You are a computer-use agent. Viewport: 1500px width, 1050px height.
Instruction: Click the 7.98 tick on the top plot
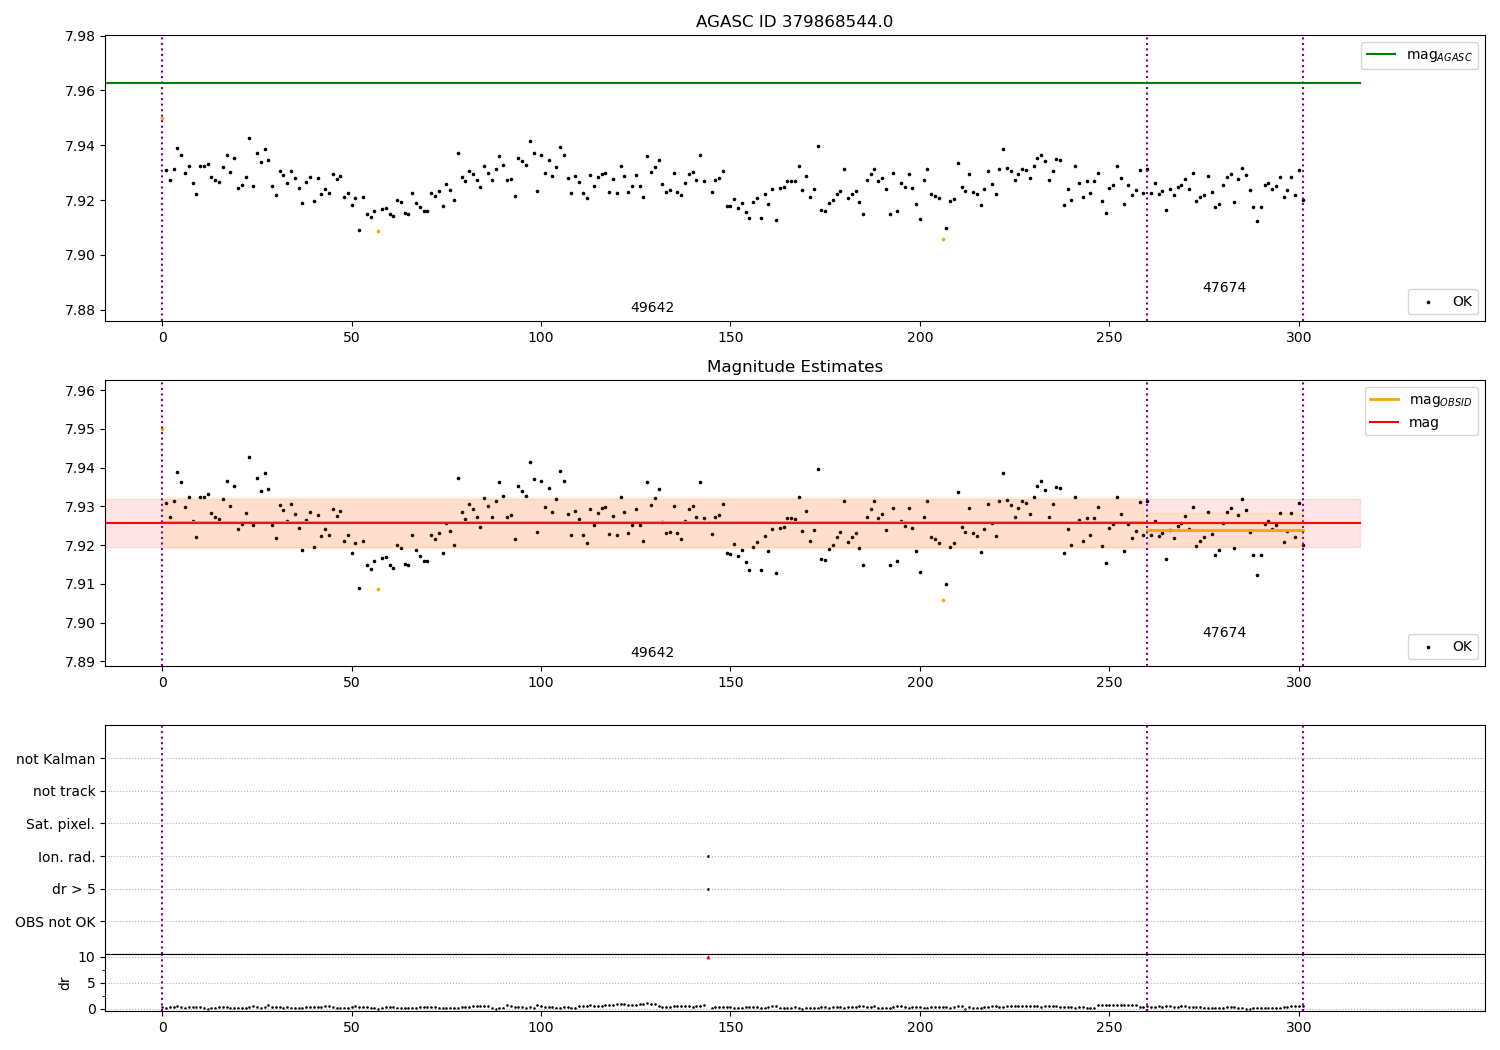pos(79,36)
